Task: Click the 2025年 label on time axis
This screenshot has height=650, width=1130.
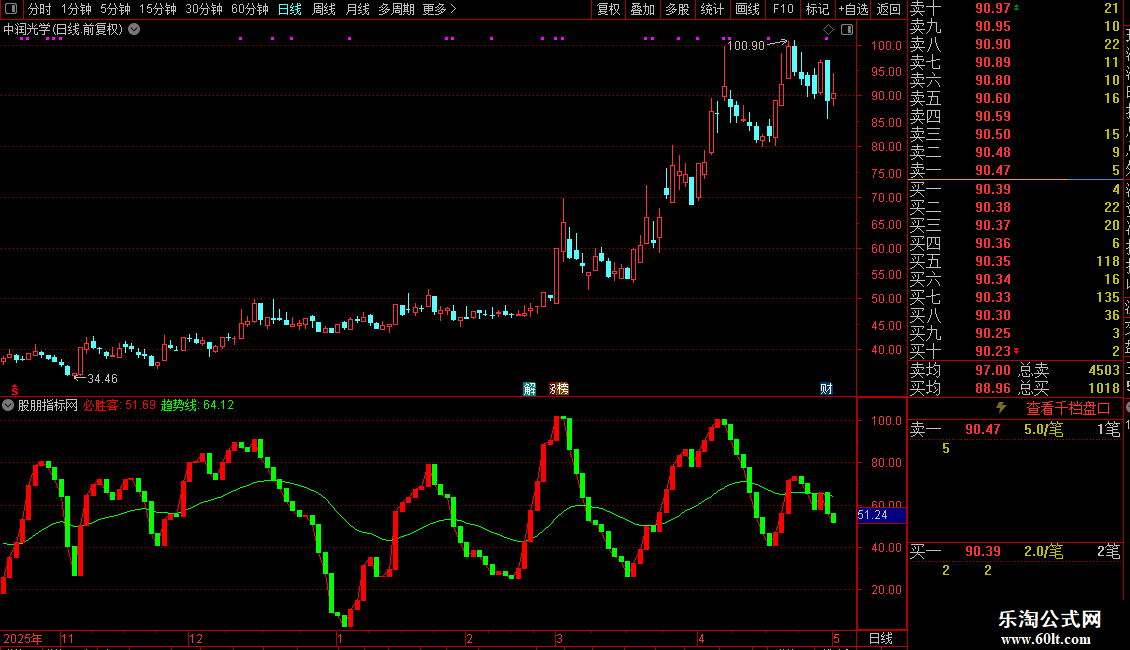Action: [x=22, y=638]
